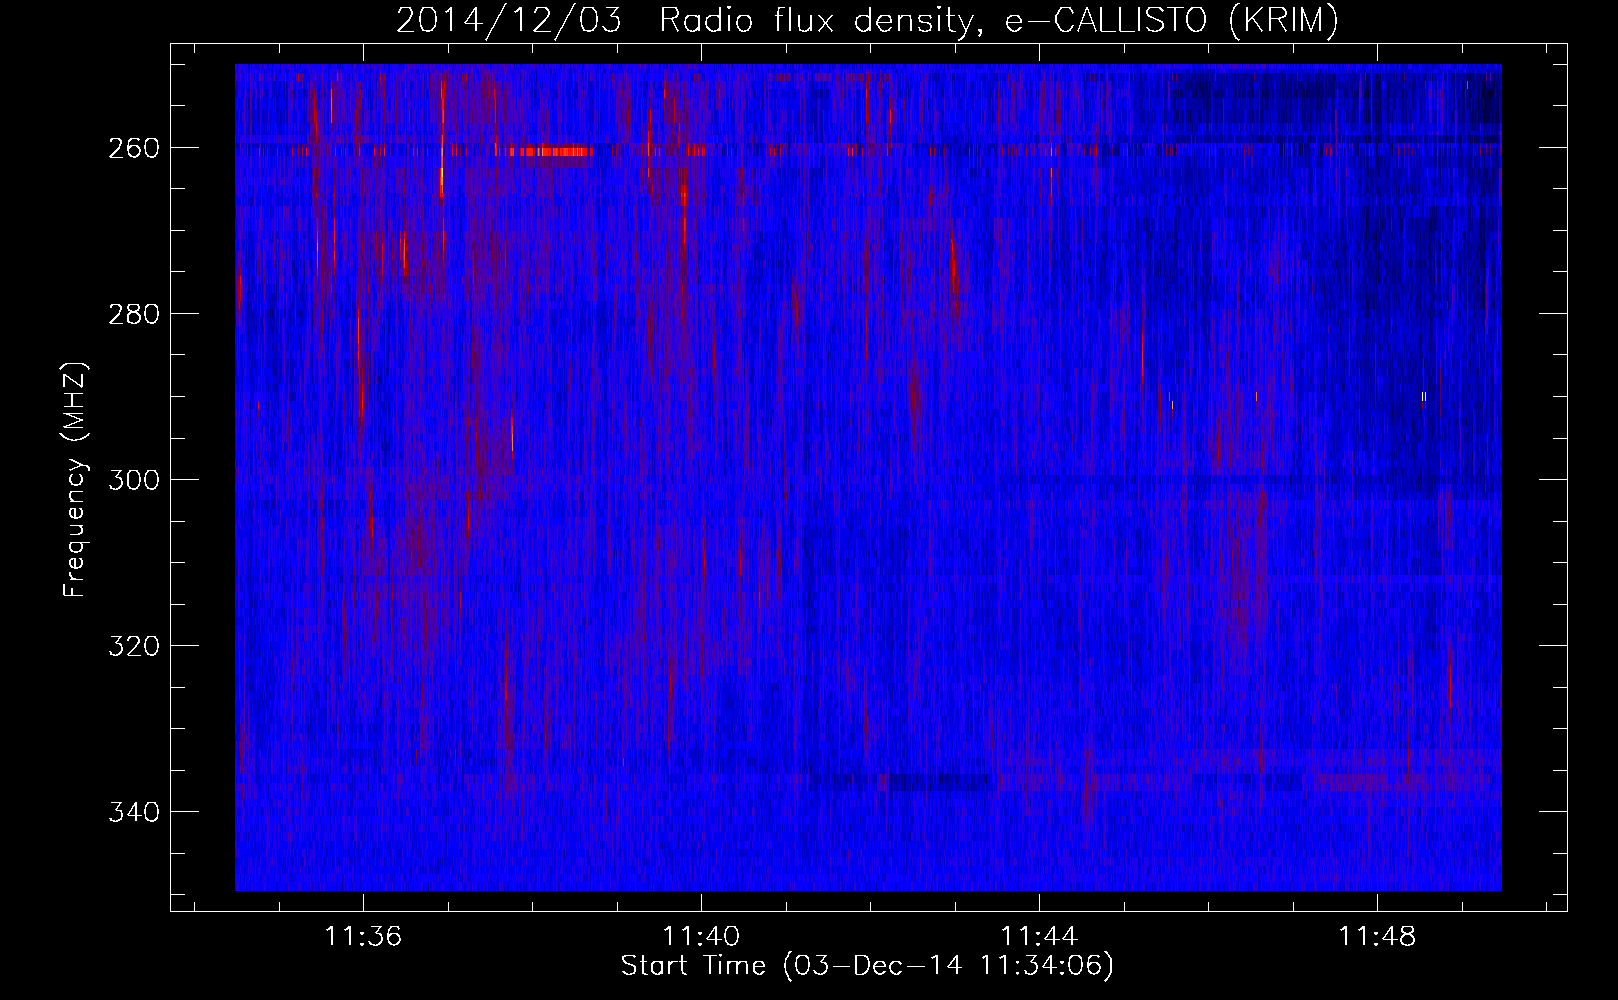Click the 'Frequency (MHZ)' axis label

click(x=75, y=479)
